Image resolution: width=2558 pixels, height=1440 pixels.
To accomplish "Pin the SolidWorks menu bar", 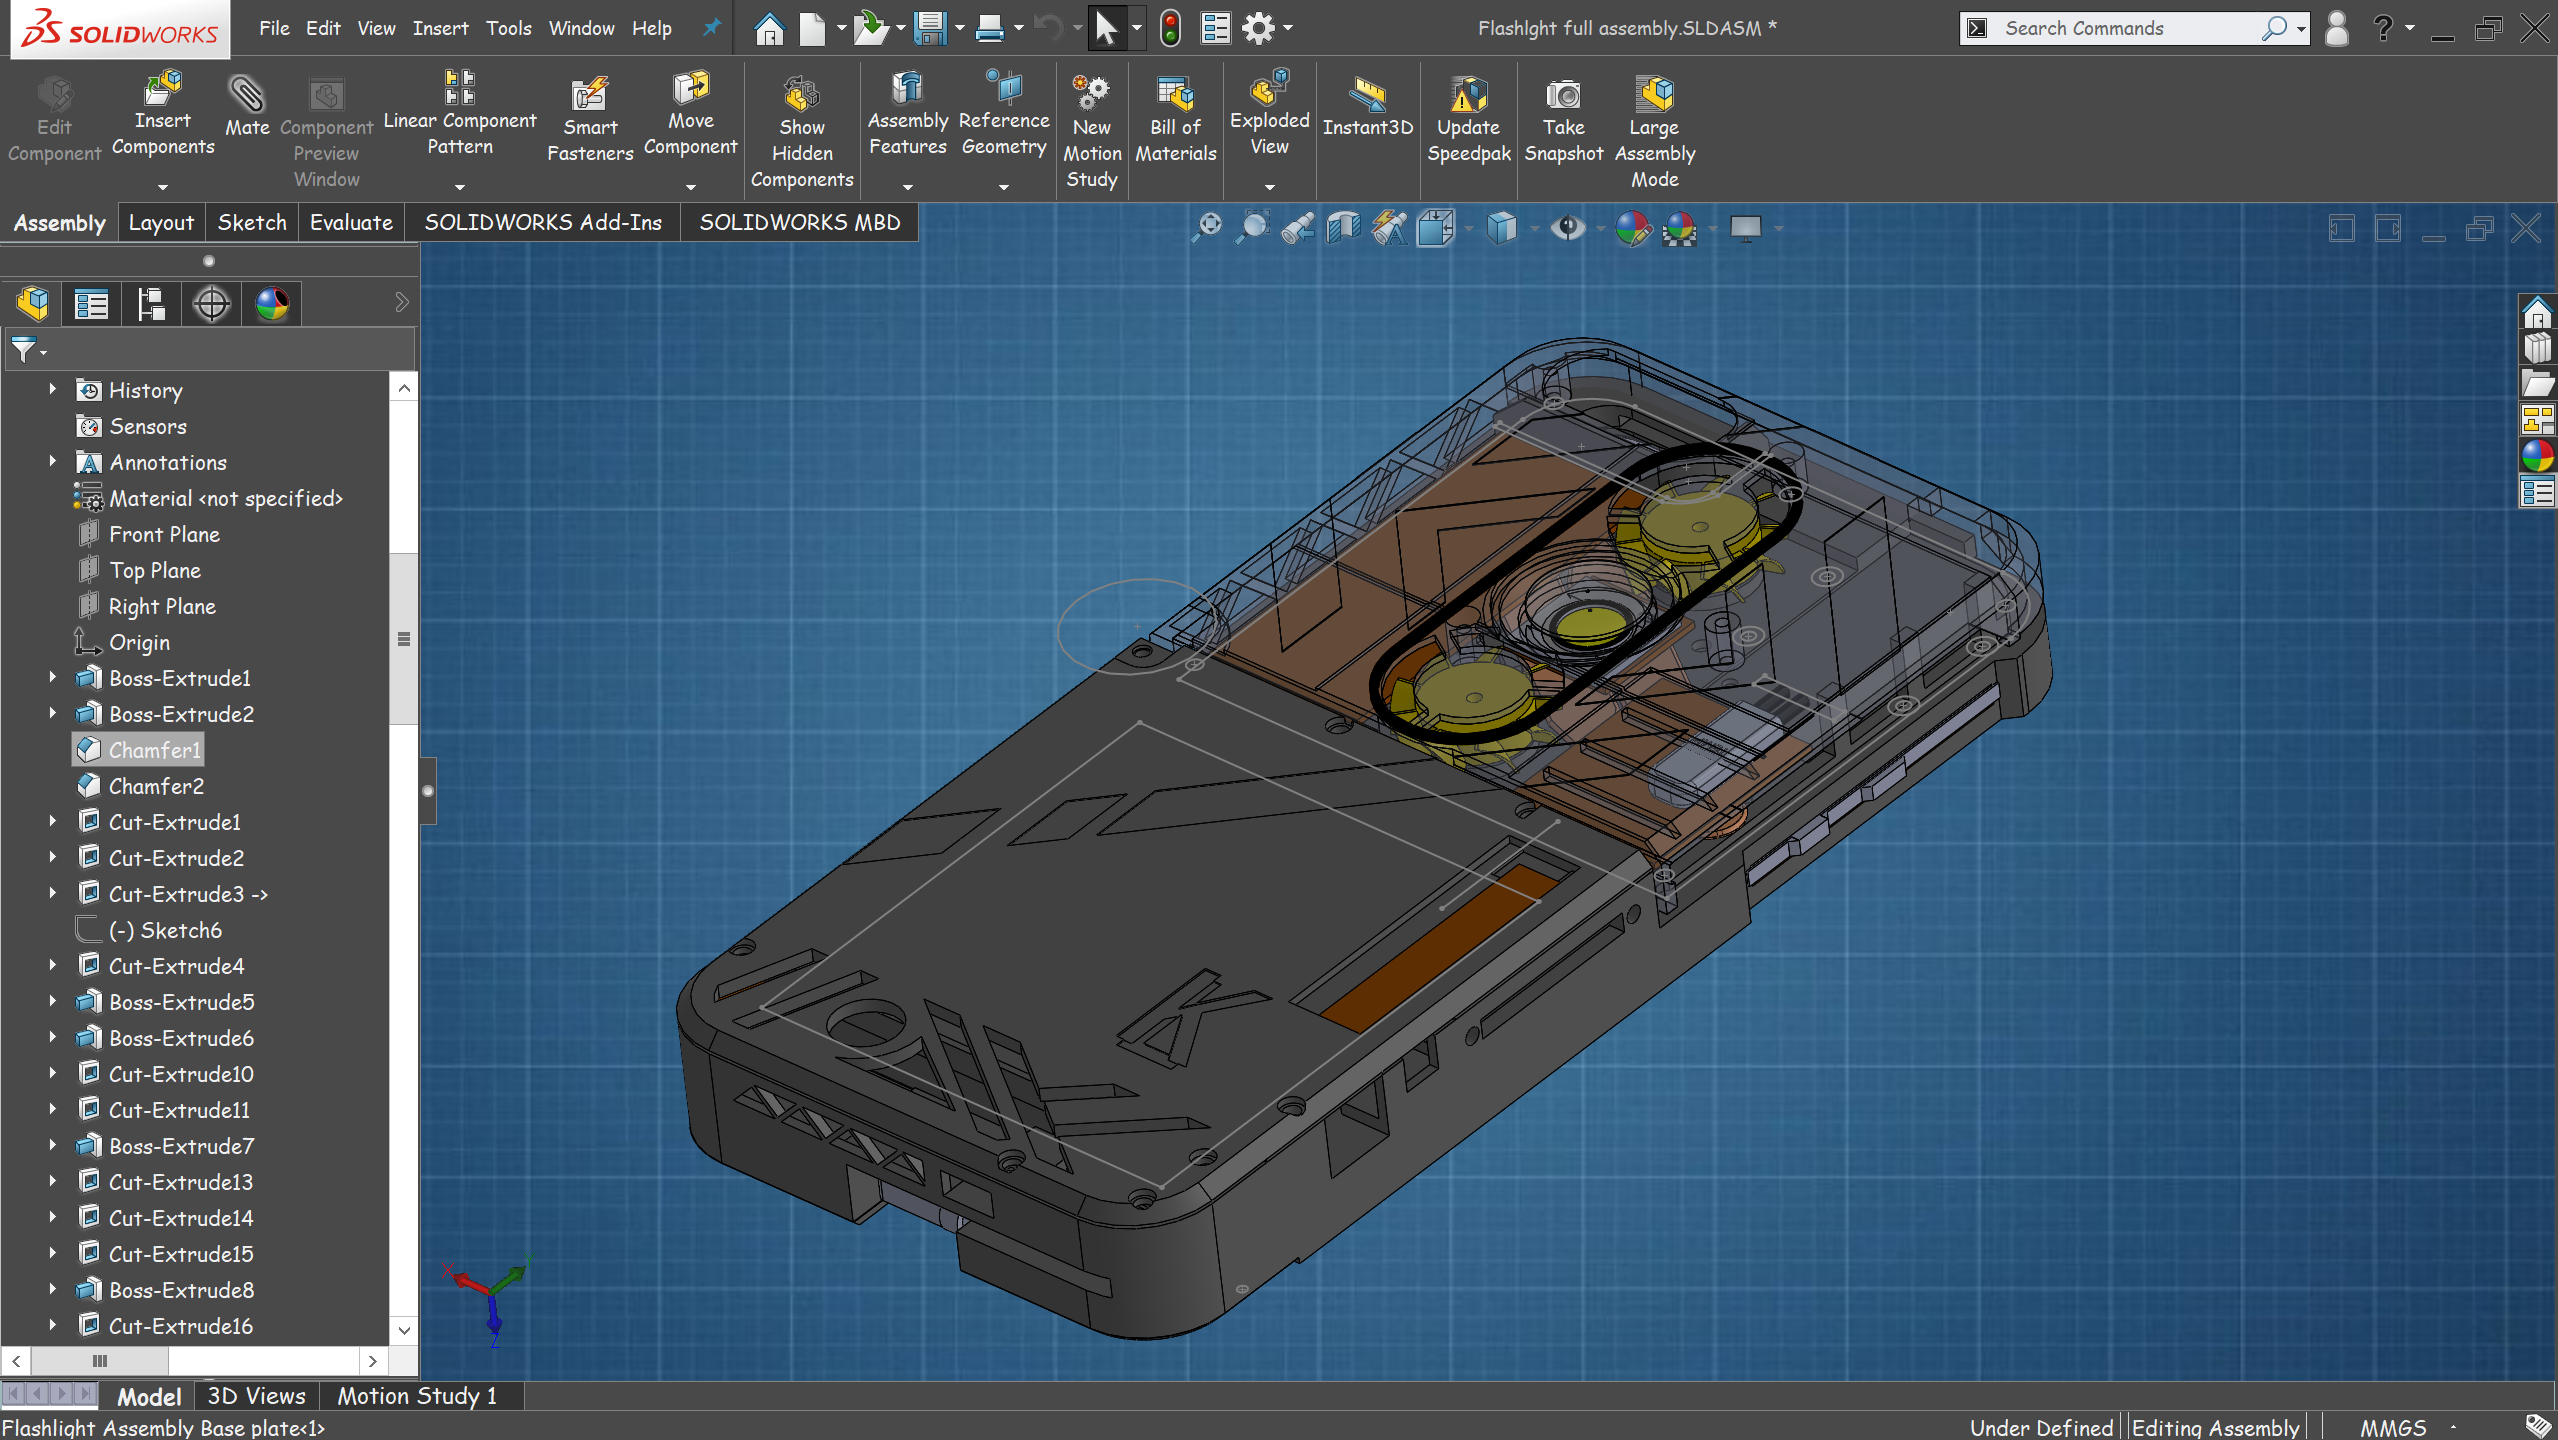I will [711, 28].
